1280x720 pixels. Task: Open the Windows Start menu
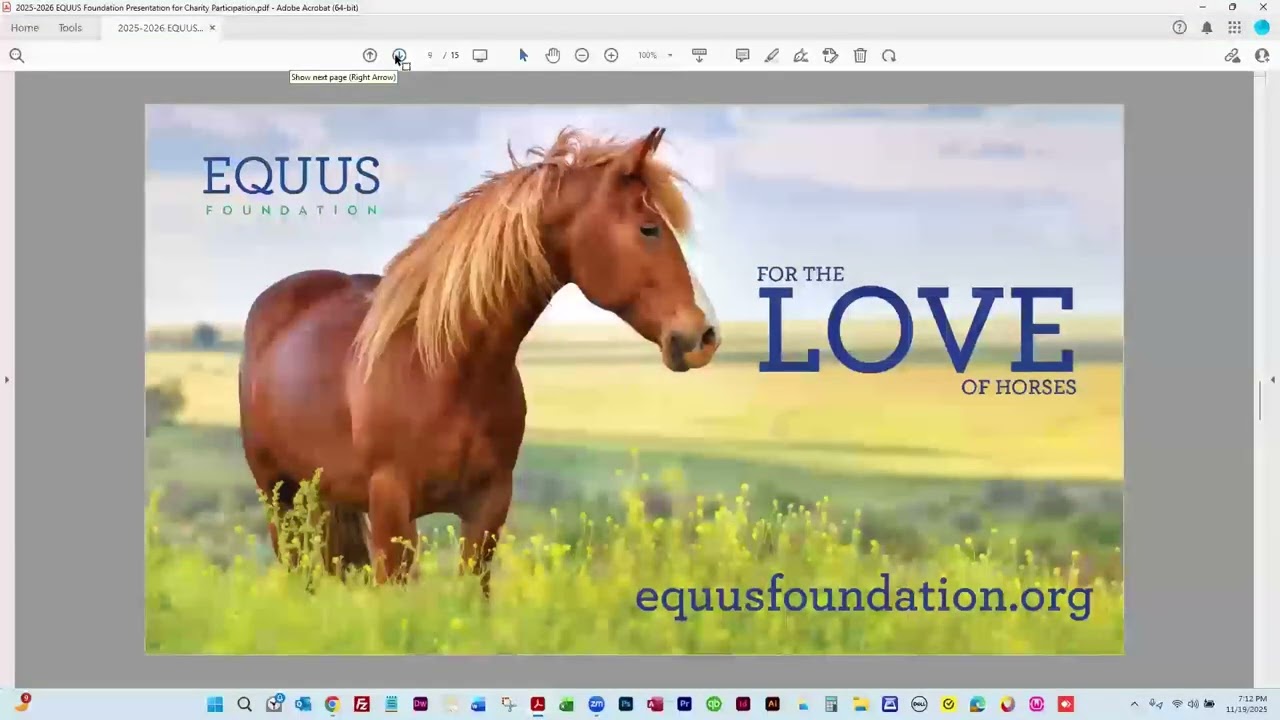pos(215,704)
